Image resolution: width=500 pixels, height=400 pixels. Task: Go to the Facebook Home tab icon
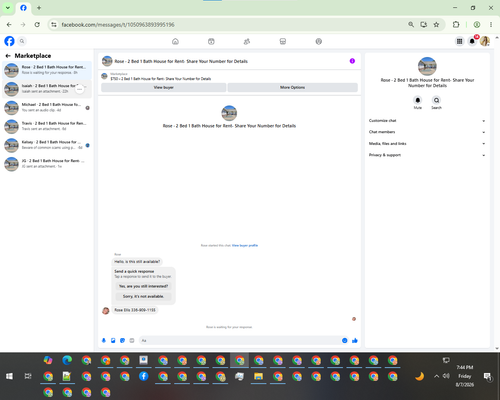(x=175, y=41)
